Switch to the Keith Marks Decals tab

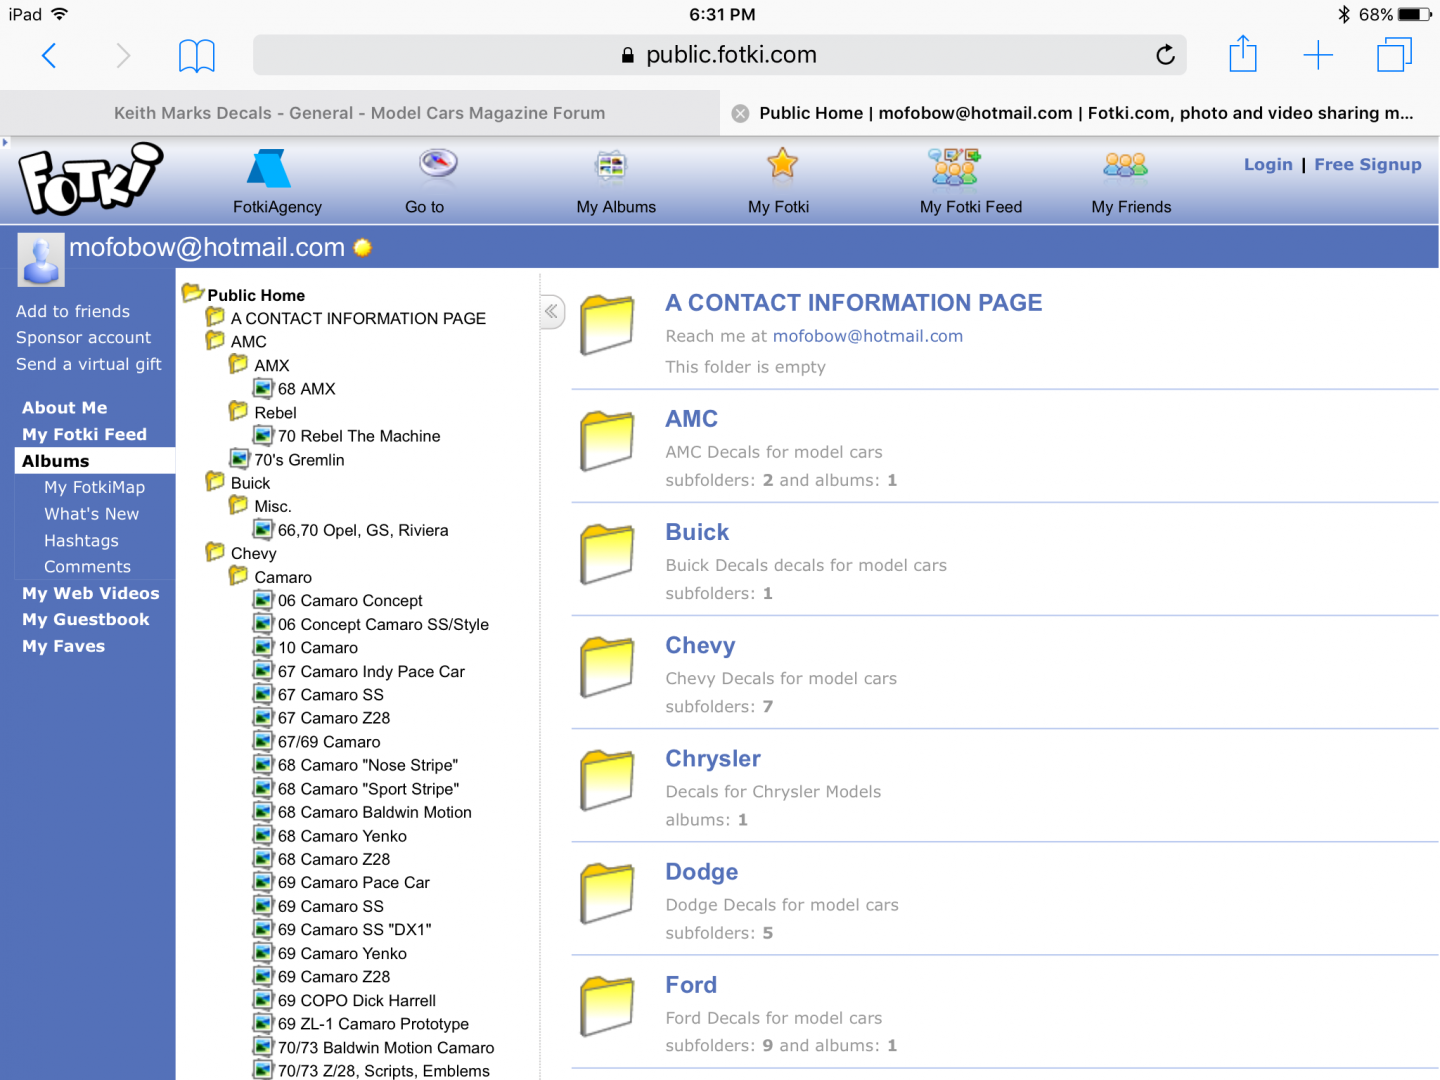tap(360, 113)
